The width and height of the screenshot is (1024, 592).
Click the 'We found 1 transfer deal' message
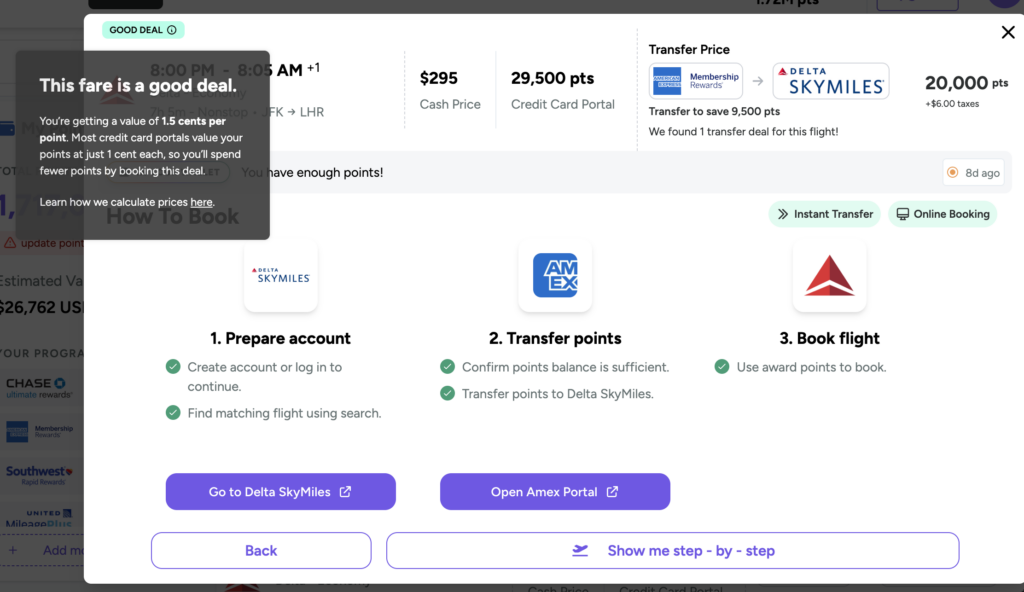pyautogui.click(x=743, y=131)
